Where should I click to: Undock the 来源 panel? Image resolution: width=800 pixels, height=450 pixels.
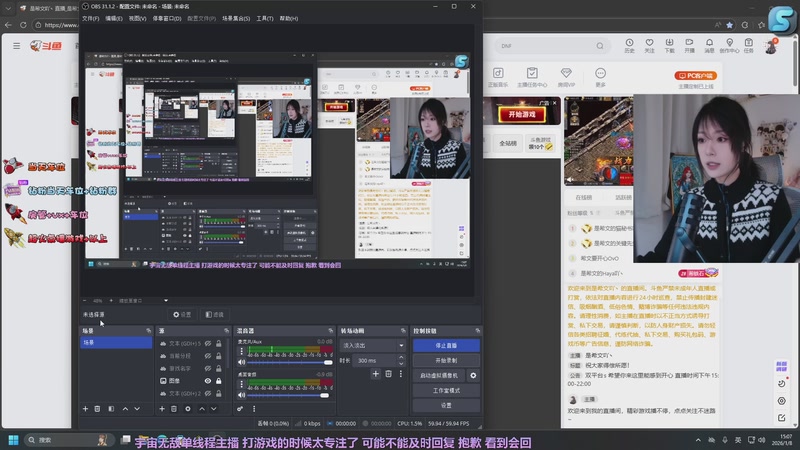[x=227, y=331]
